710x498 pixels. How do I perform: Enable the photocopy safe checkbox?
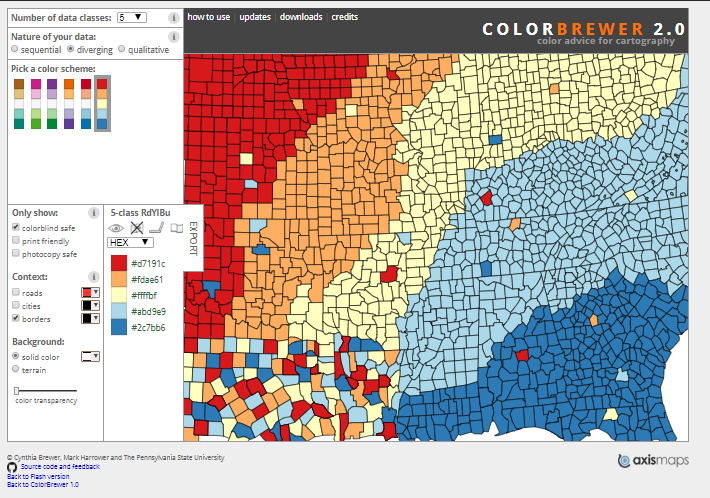[16, 253]
